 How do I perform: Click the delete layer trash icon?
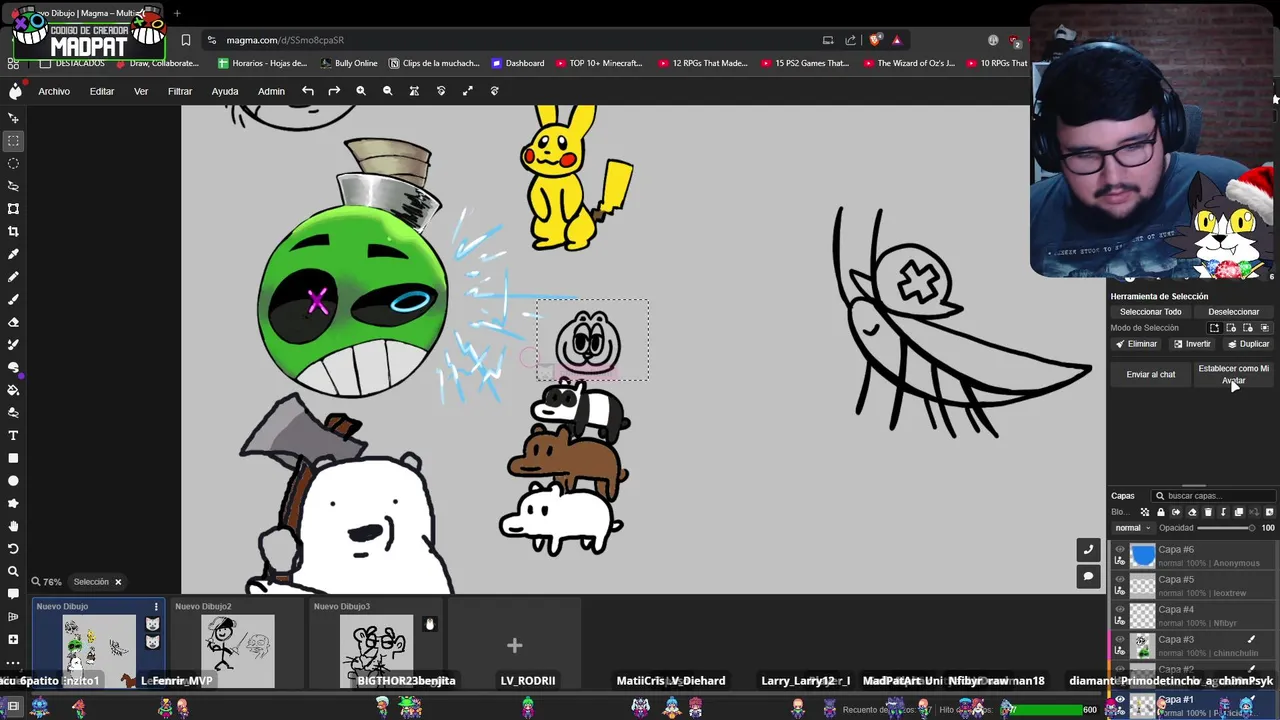point(1208,512)
